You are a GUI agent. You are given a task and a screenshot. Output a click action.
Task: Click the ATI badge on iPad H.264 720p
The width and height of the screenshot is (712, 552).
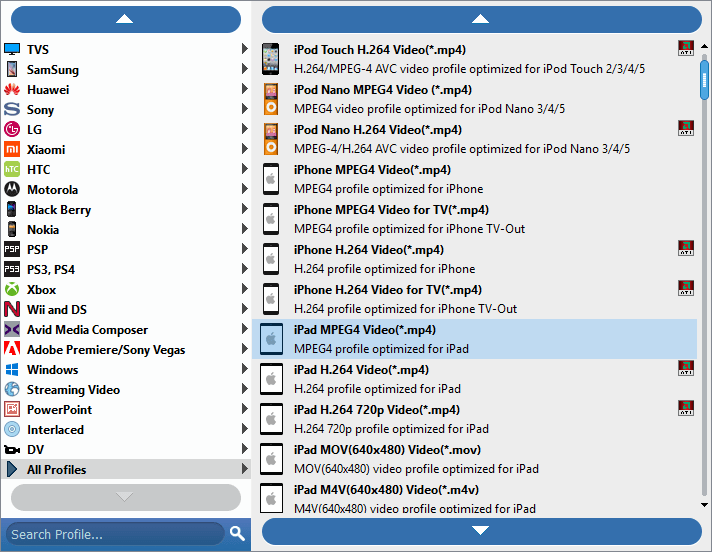point(686,407)
